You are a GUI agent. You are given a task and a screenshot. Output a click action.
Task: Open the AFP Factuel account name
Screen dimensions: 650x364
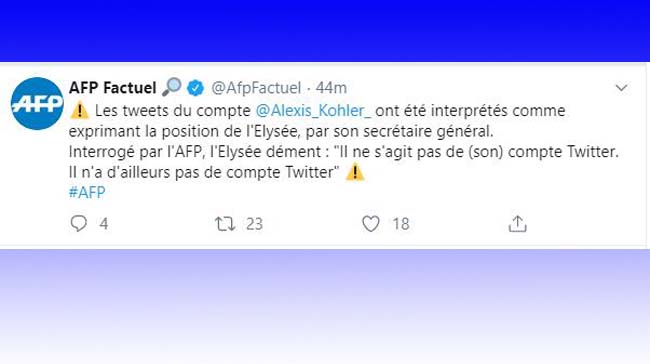coord(112,88)
